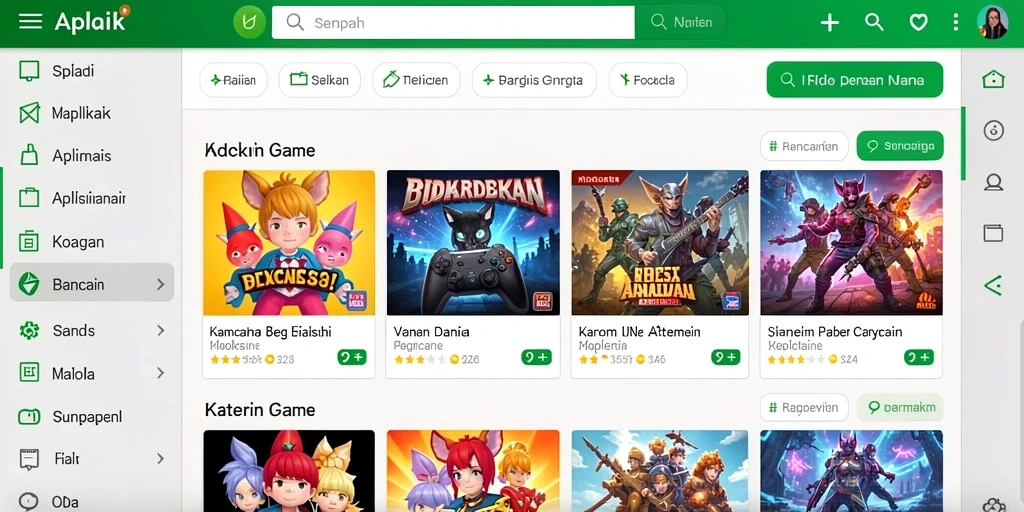Click the Spladi sidebar icon
1024x512 pixels.
point(29,71)
